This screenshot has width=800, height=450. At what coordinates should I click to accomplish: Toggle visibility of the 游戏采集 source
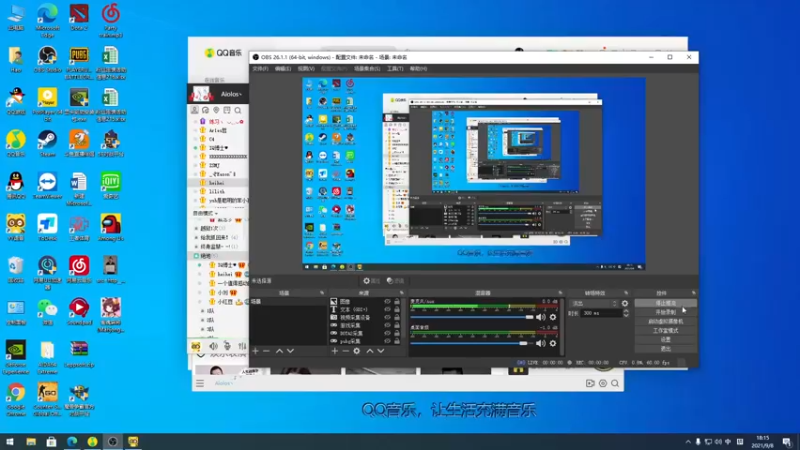[387, 325]
